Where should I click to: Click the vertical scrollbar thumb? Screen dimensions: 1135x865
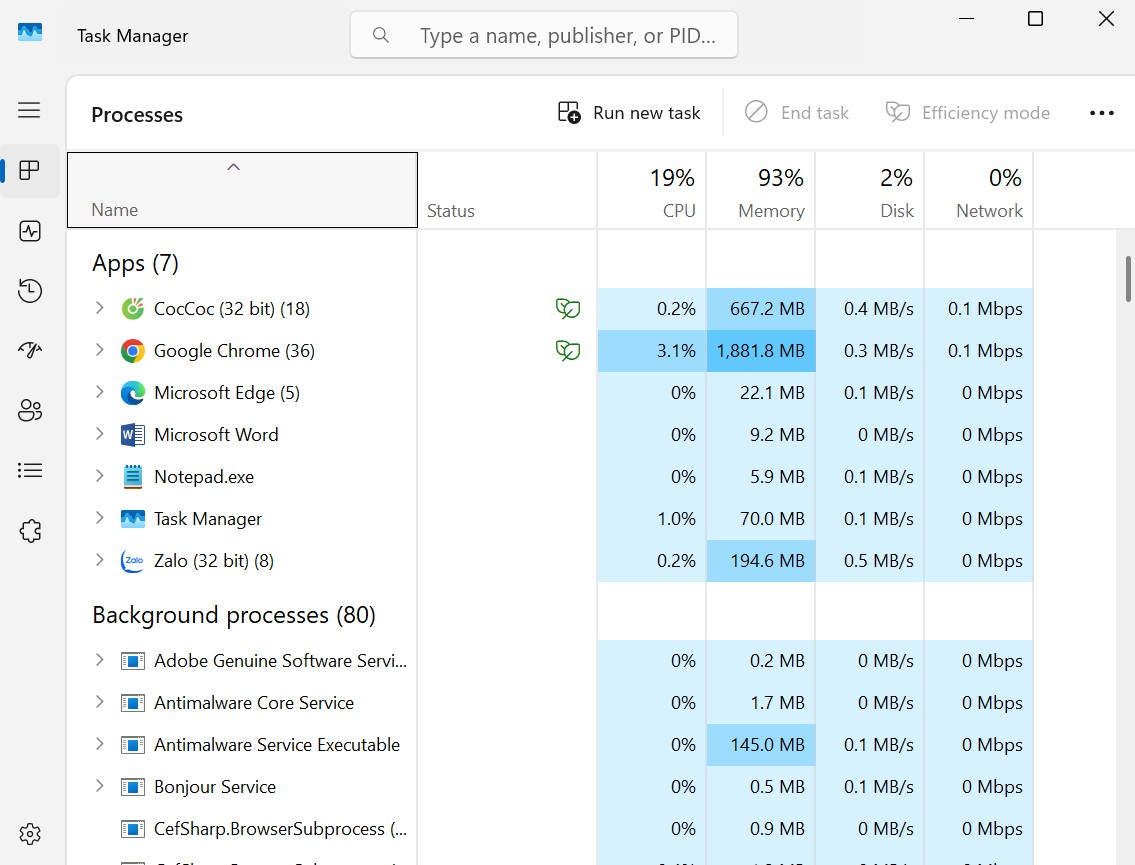click(x=1128, y=279)
